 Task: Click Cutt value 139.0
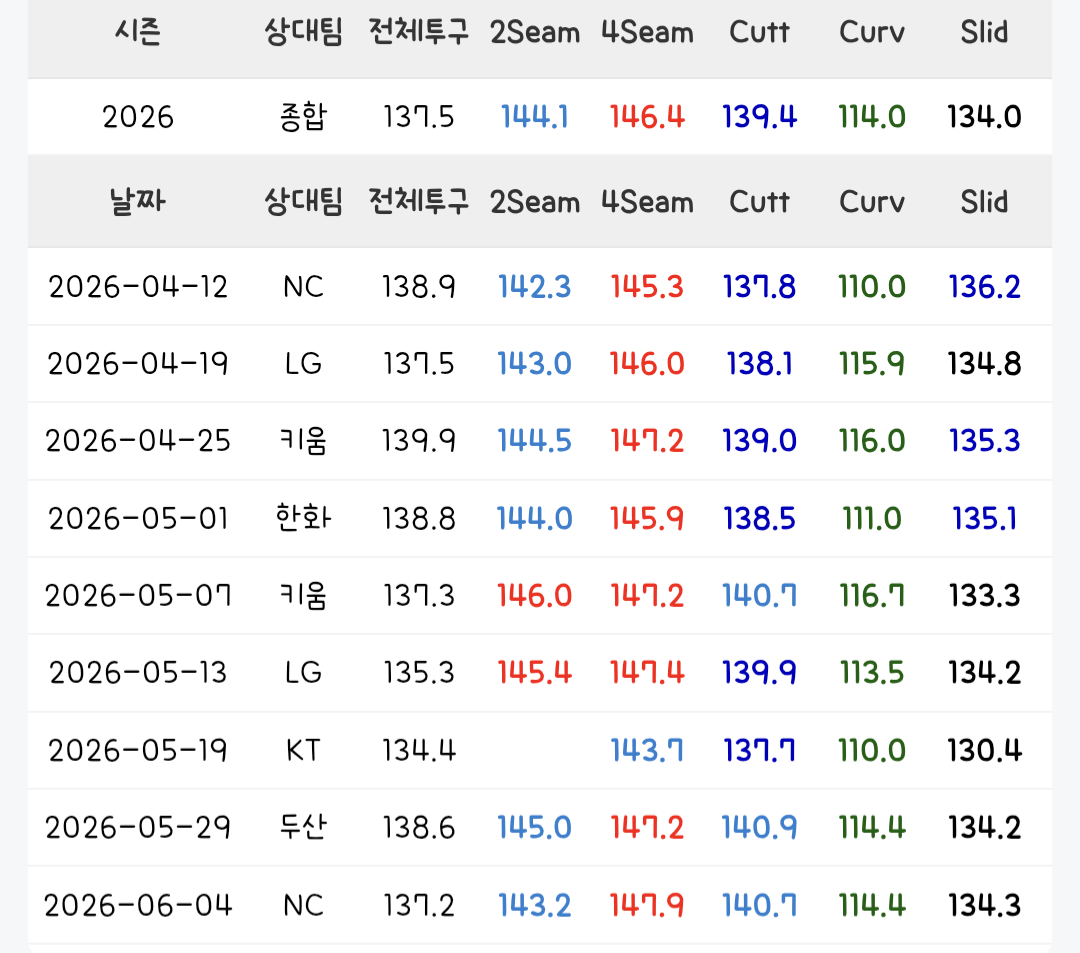point(759,441)
